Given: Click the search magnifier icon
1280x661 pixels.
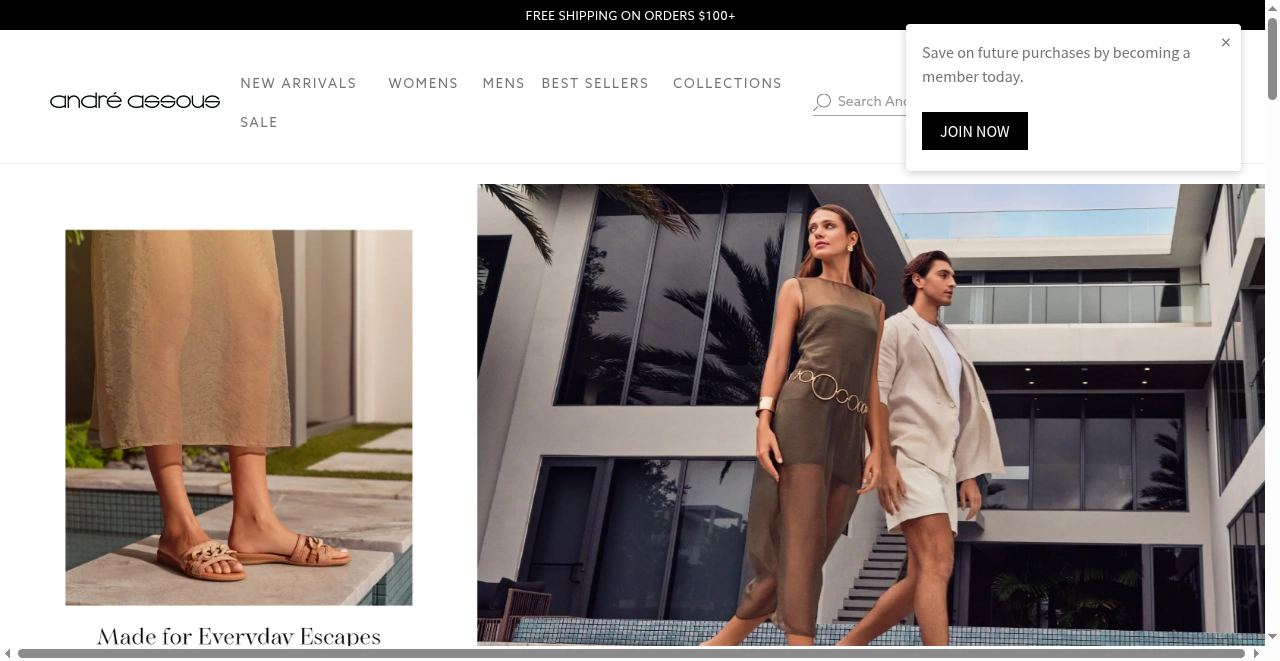Looking at the screenshot, I should point(822,102).
